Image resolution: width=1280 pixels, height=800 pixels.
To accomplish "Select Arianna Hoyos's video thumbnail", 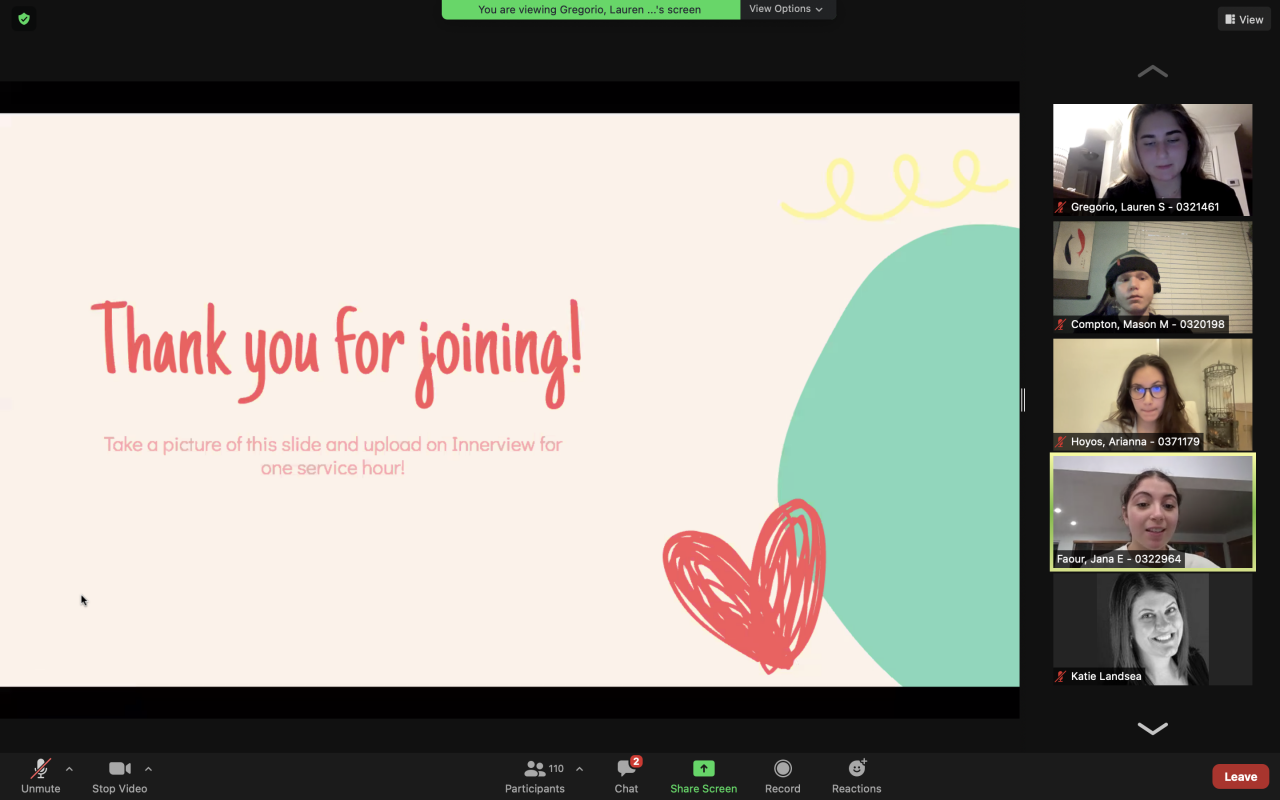I will click(1153, 394).
